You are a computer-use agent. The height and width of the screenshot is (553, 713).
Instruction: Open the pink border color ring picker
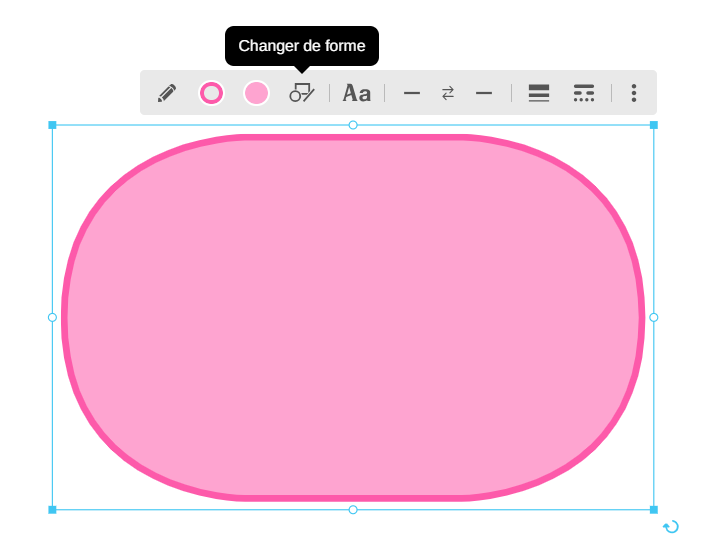coord(211,93)
